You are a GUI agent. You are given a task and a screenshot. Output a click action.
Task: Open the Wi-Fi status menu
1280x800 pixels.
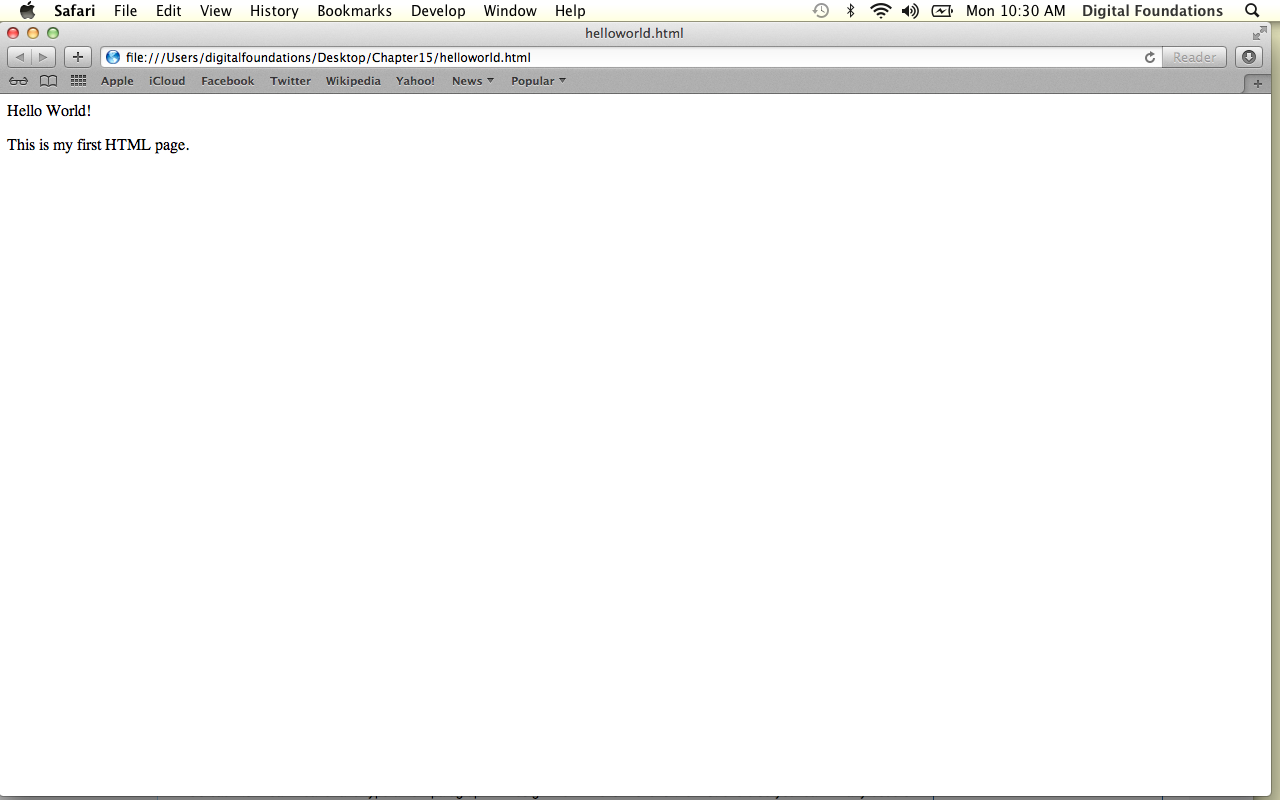[x=880, y=11]
